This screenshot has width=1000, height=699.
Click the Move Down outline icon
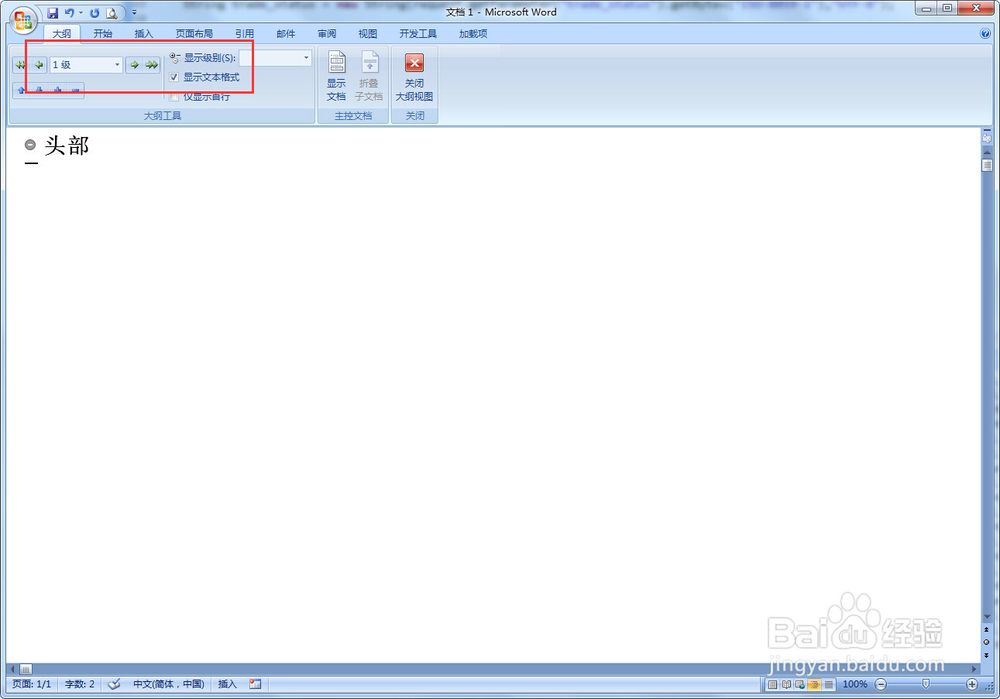point(40,89)
